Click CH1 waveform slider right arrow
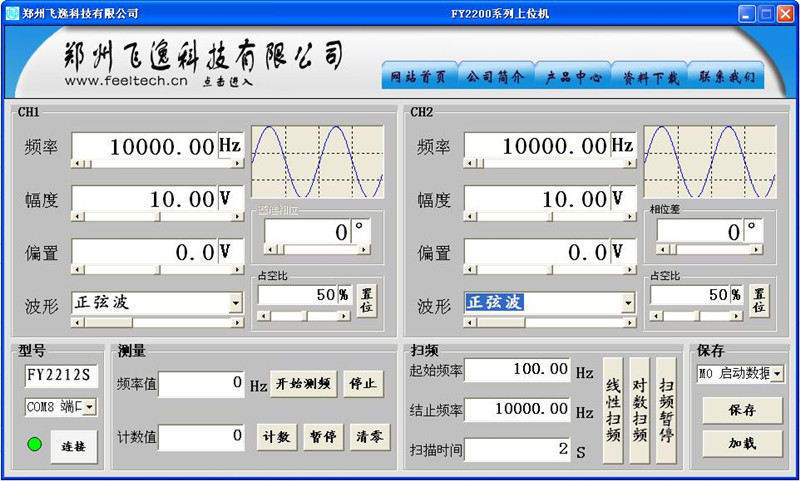The width and height of the screenshot is (800, 481). 237,322
